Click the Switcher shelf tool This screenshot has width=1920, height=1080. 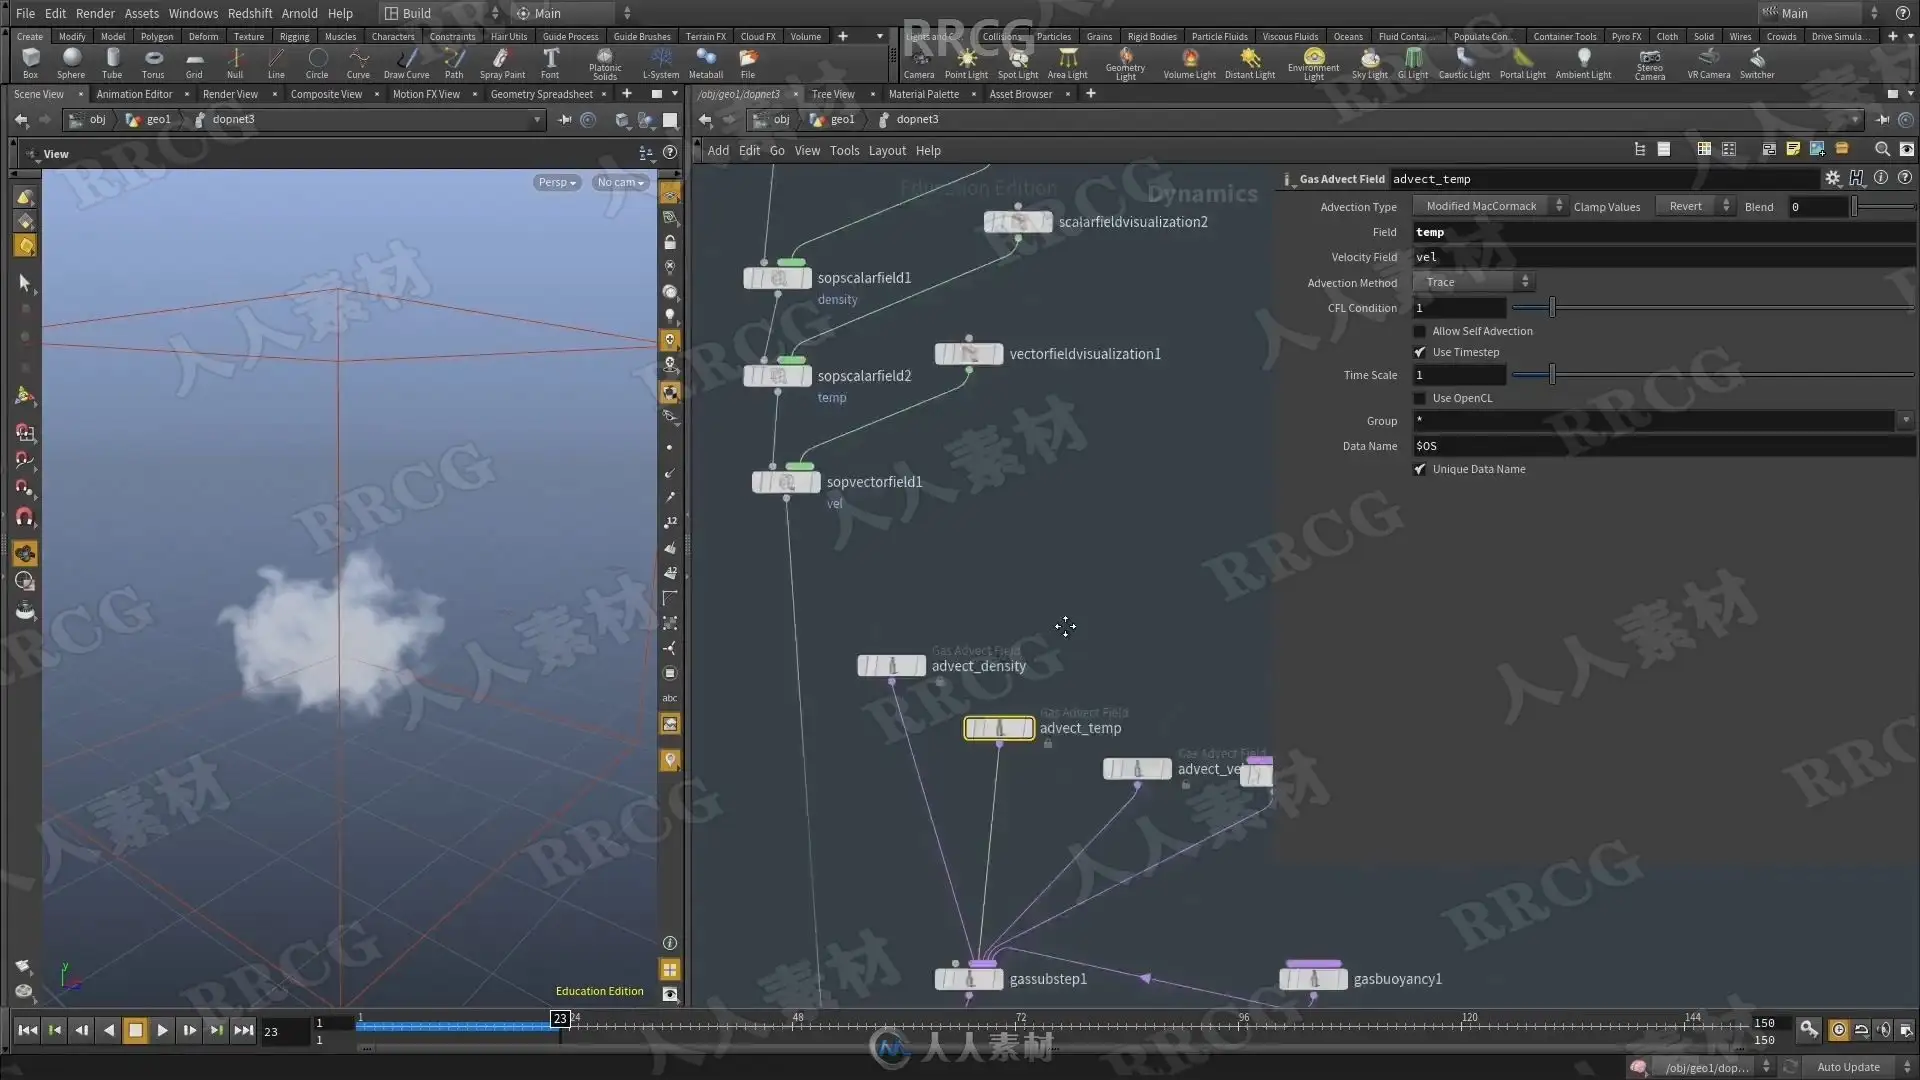click(x=1757, y=63)
